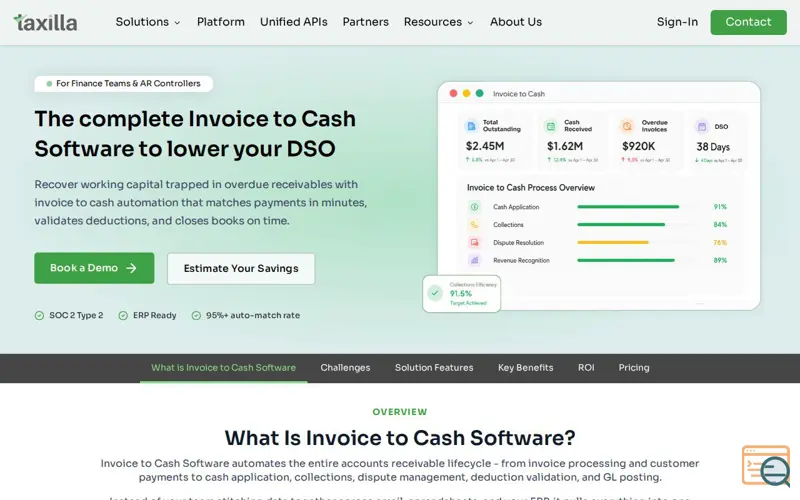Click the Invoice to Cash Process Overview heading
The image size is (800, 500).
[x=531, y=188]
